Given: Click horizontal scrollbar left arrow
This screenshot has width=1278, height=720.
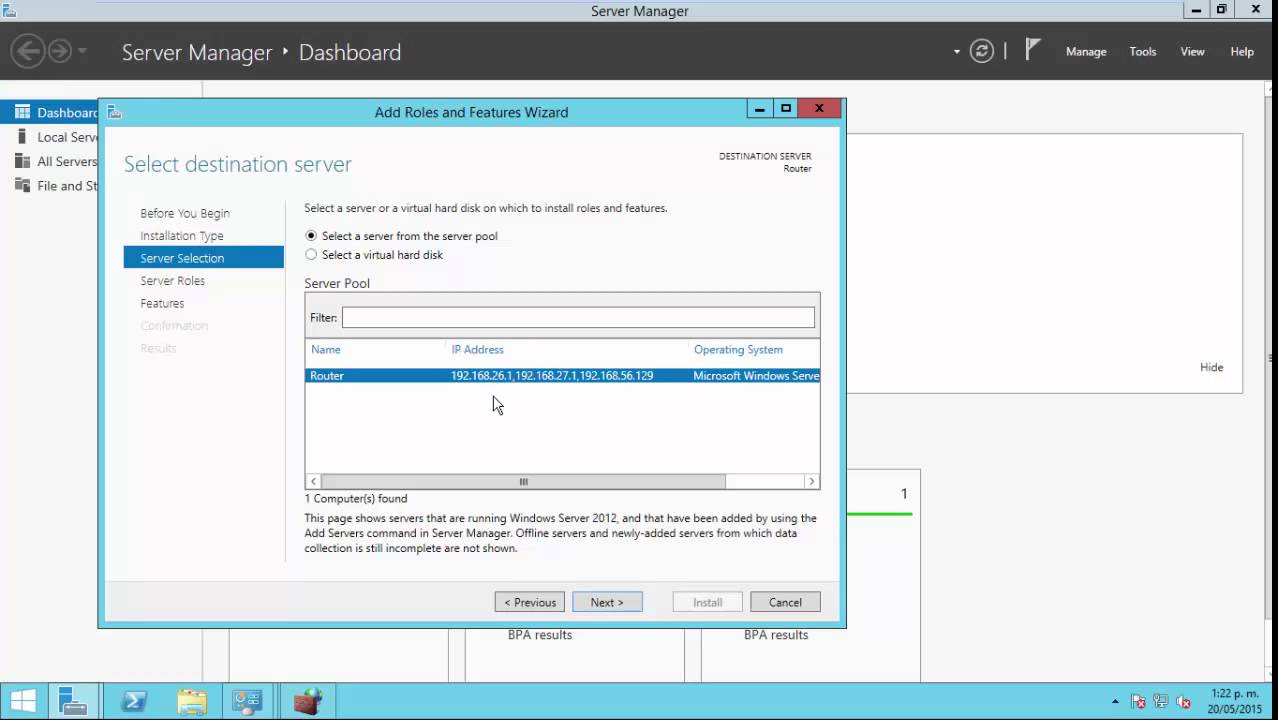Looking at the screenshot, I should [313, 481].
